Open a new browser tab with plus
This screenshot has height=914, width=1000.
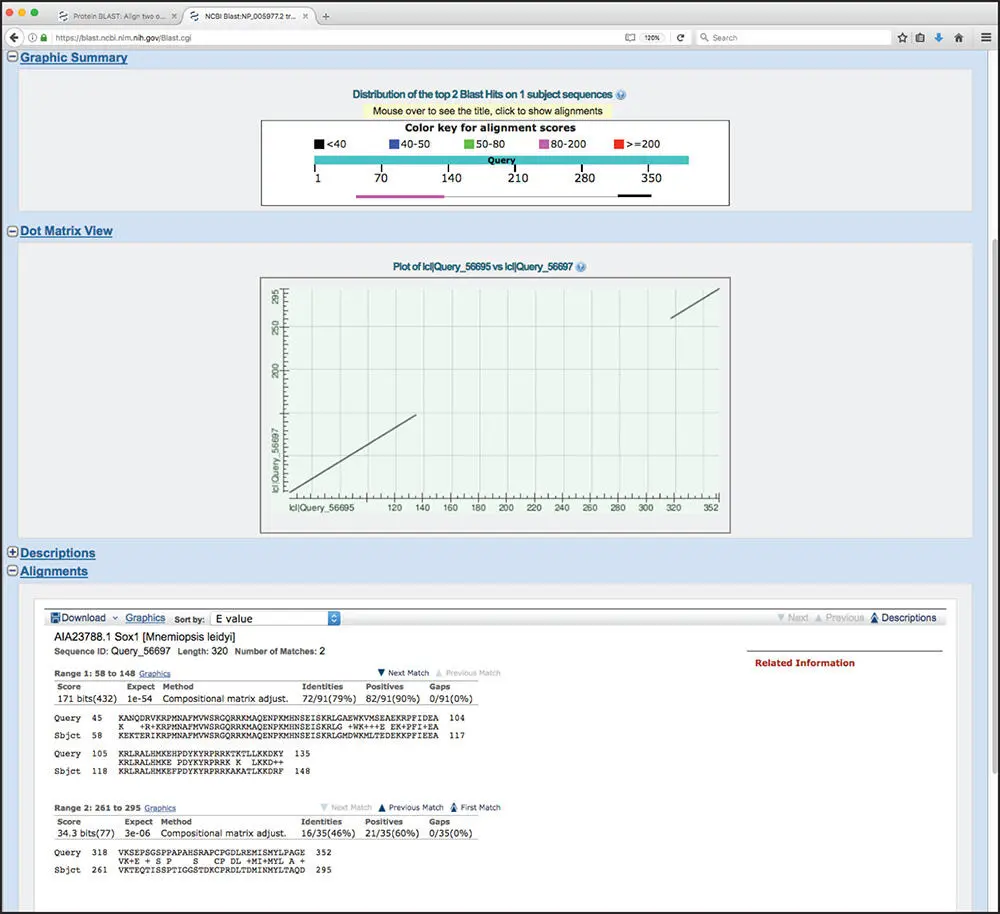(x=326, y=17)
